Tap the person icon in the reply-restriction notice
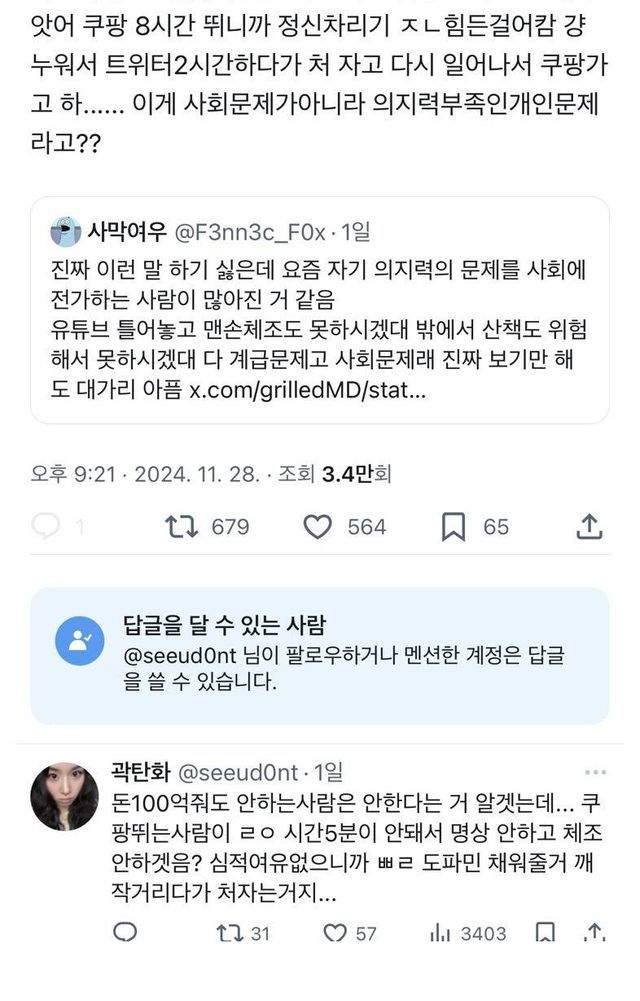This screenshot has width=640, height=1001. tap(80, 641)
